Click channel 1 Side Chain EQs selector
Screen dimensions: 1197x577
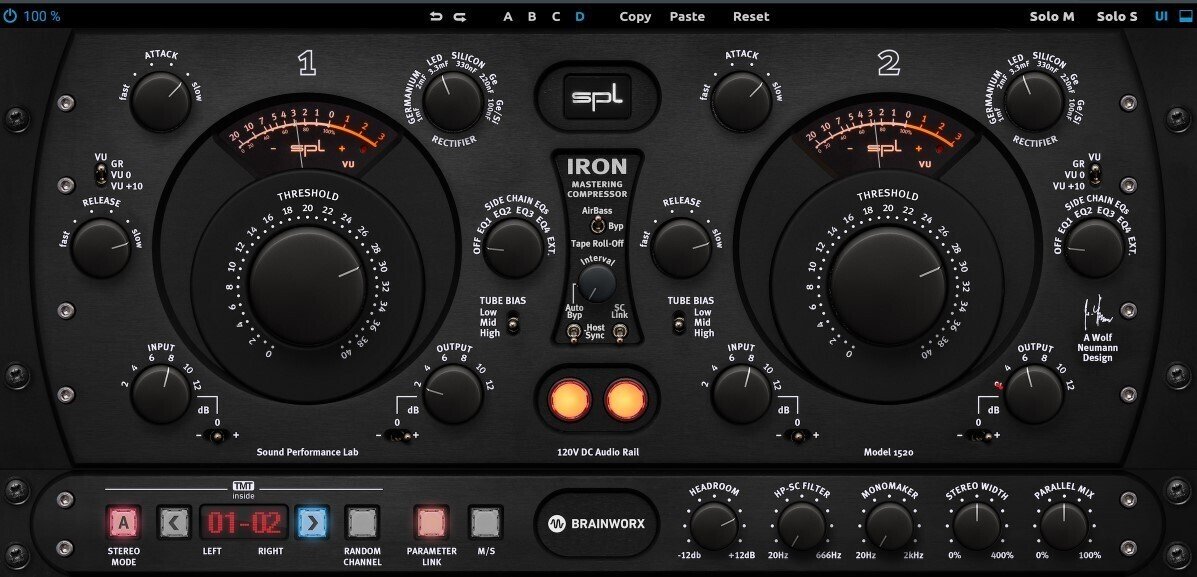pos(513,248)
